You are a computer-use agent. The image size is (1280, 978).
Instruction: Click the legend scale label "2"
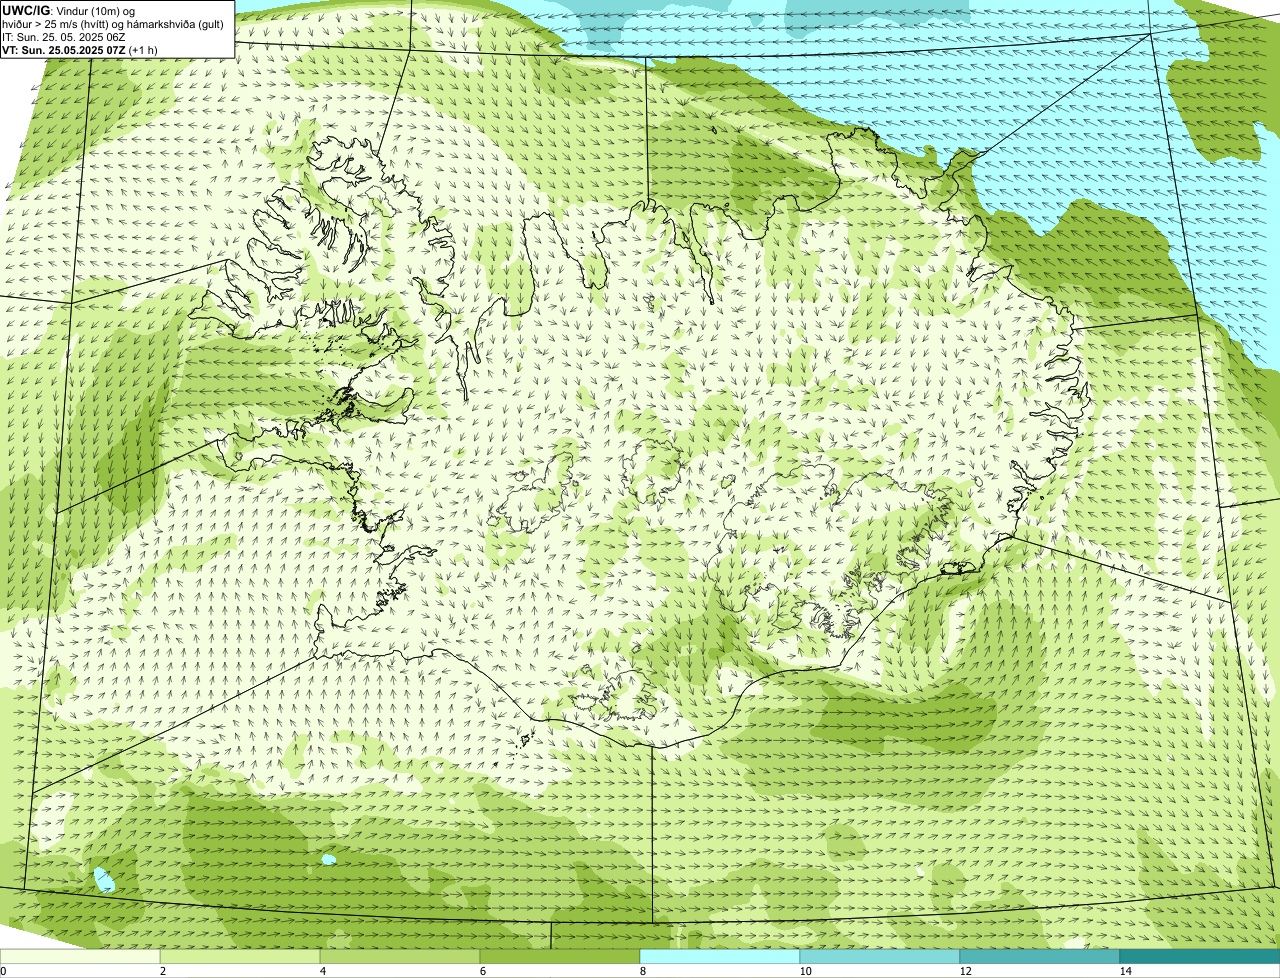163,971
